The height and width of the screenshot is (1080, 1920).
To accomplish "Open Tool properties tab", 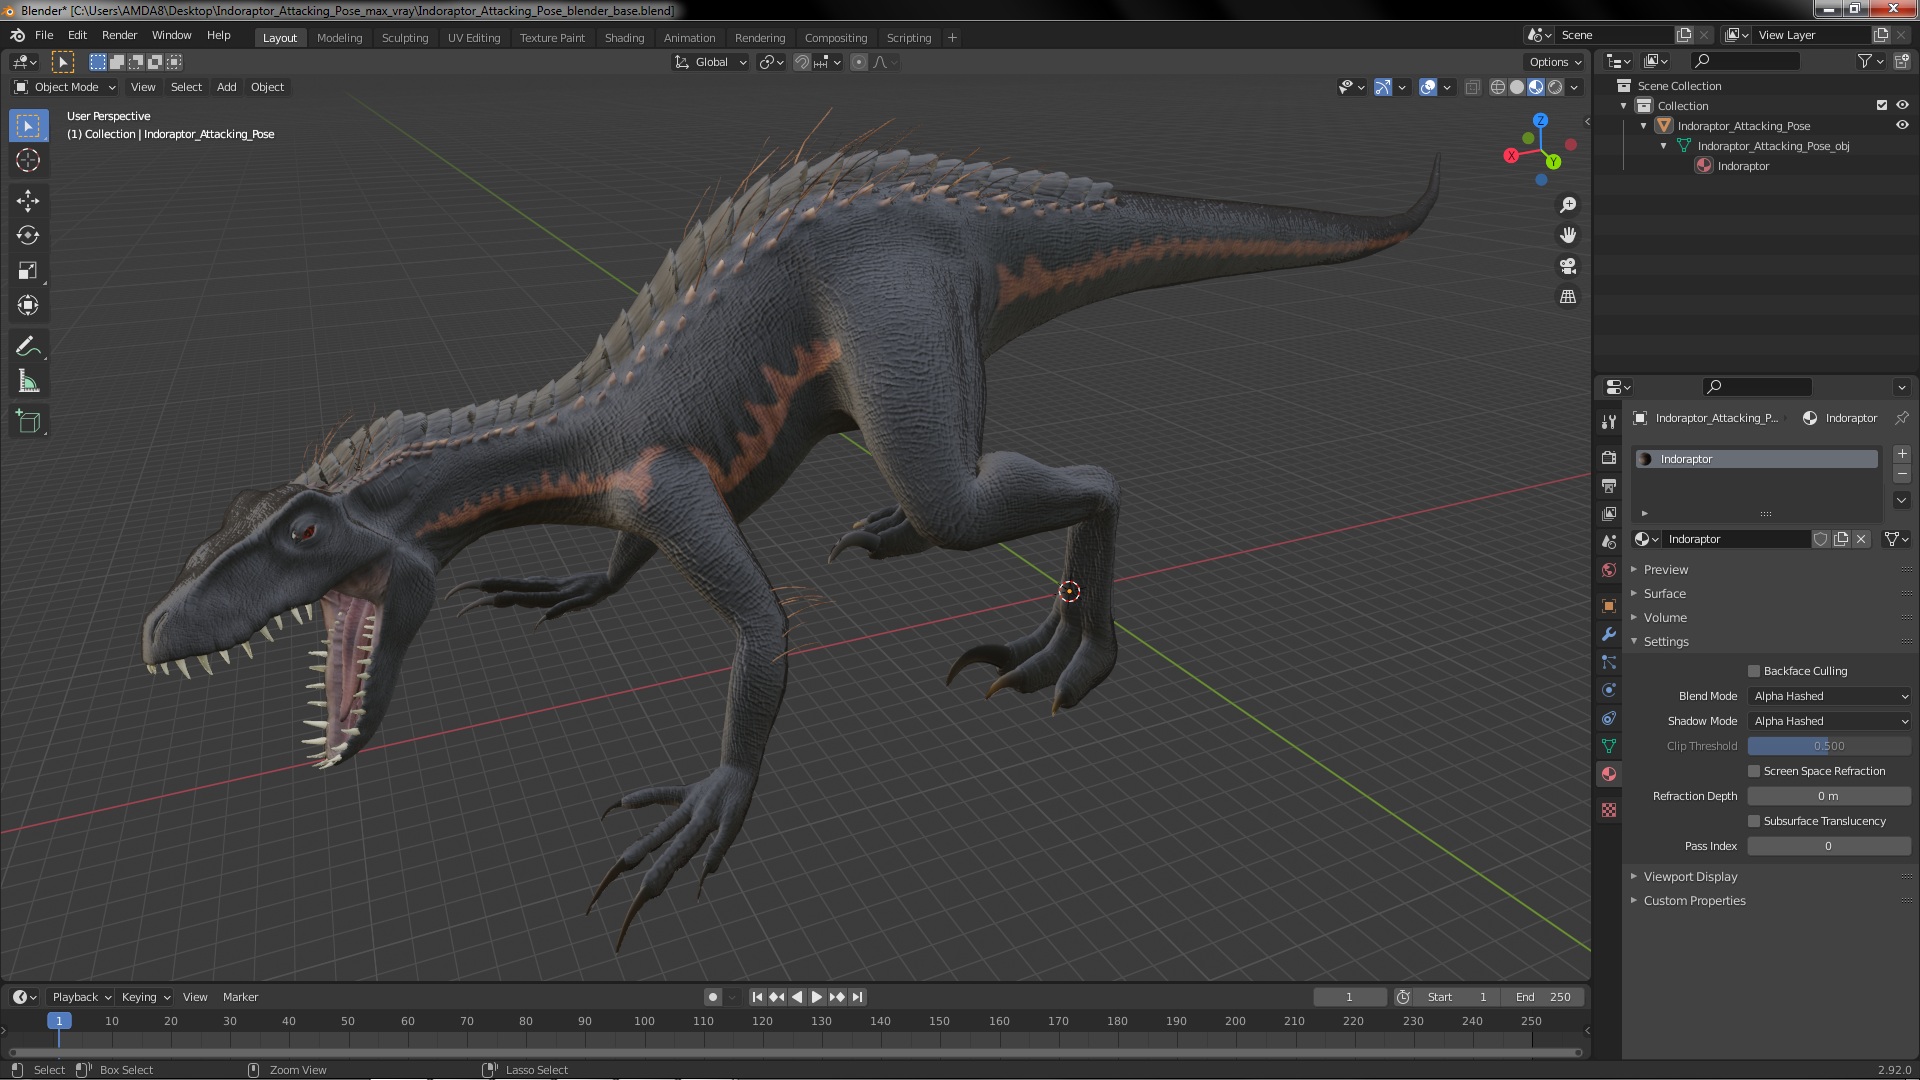I will [x=1609, y=422].
